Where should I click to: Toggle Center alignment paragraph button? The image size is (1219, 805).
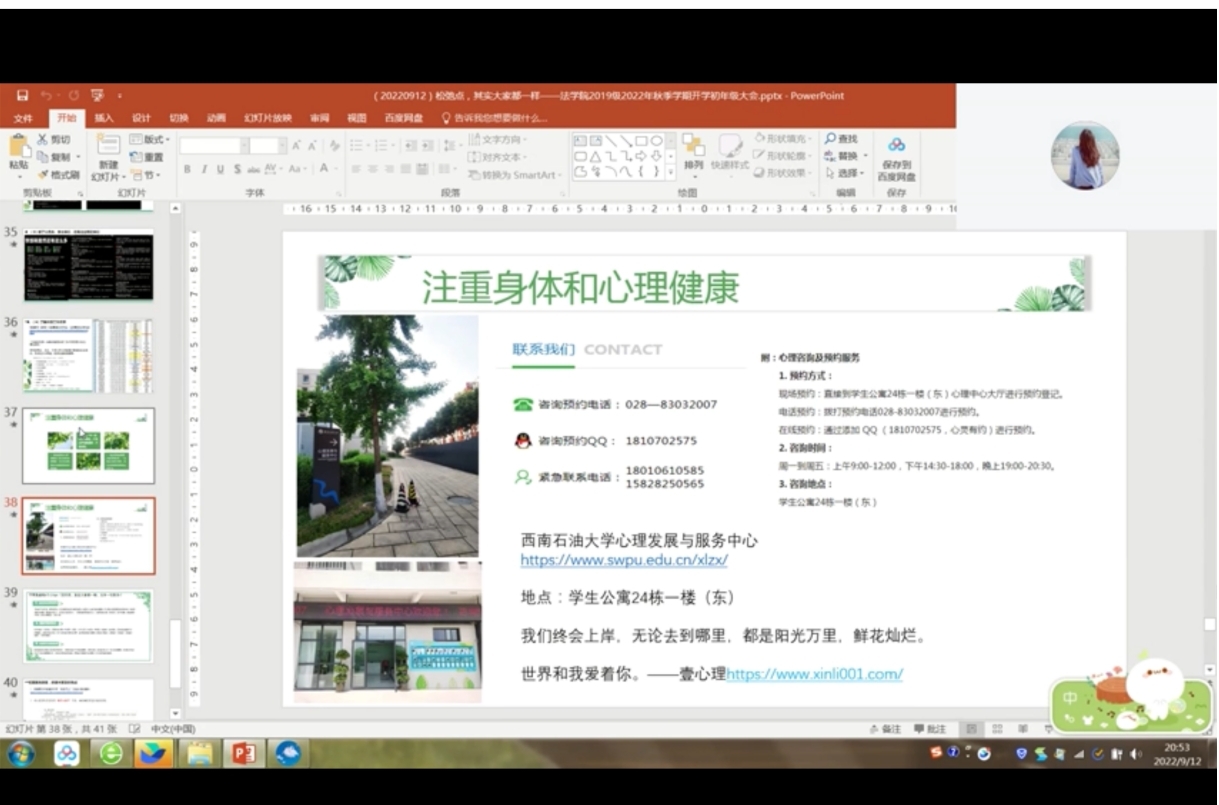click(372, 169)
